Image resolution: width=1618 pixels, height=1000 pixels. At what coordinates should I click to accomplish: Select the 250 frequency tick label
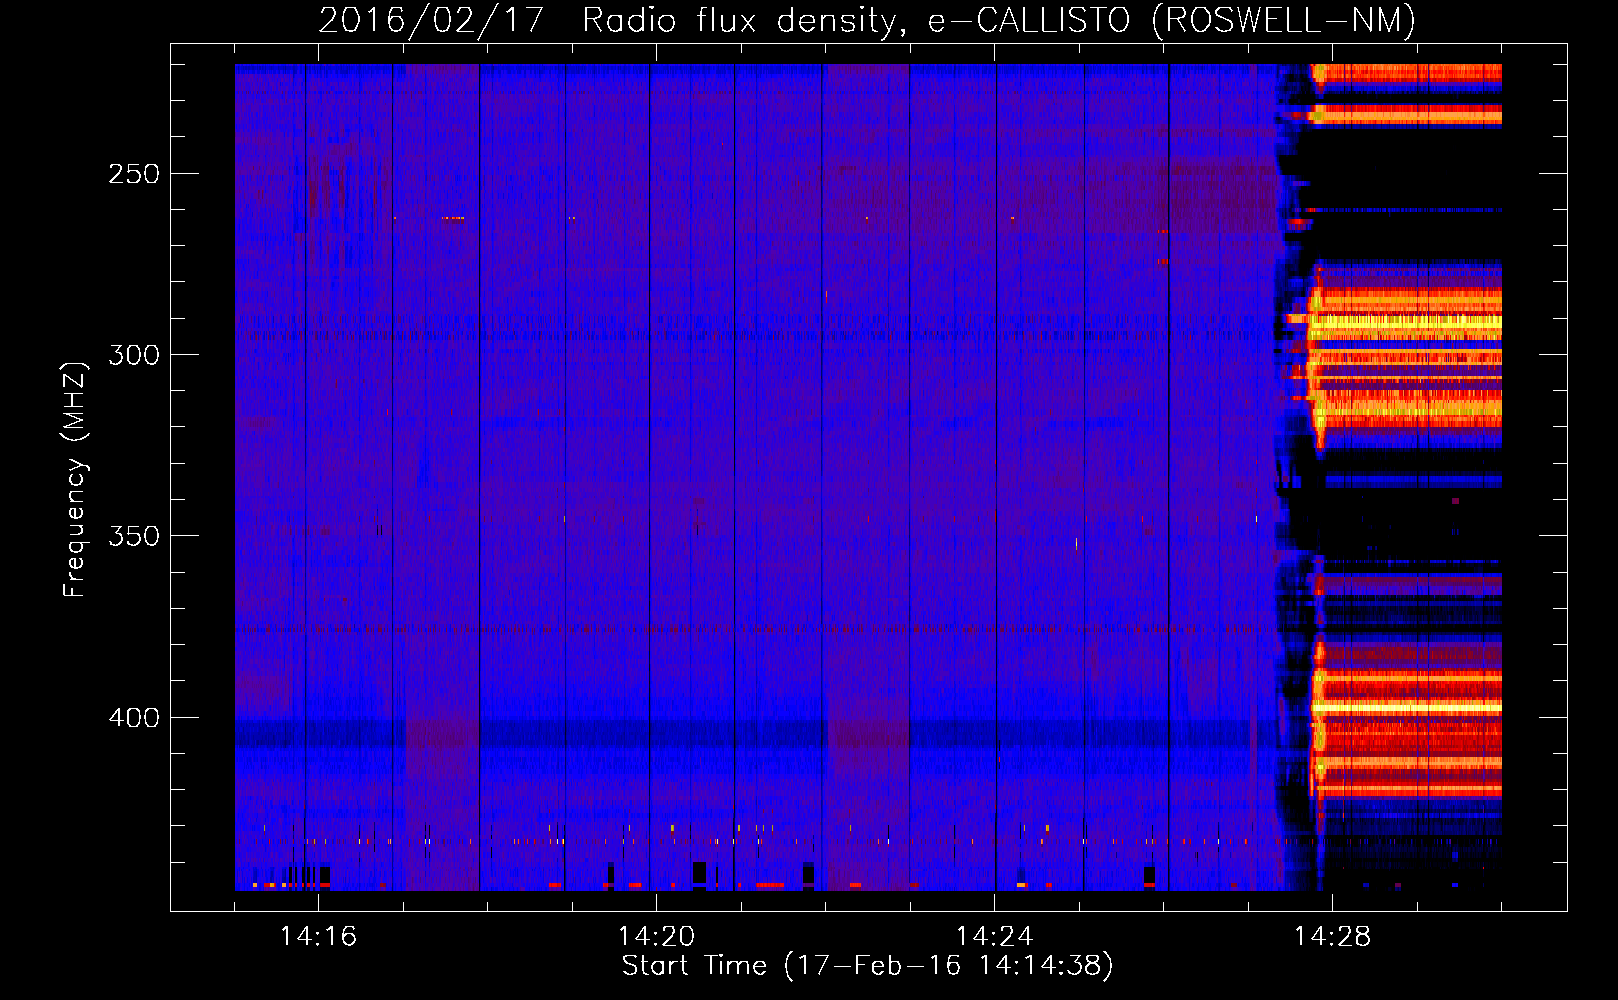tap(134, 174)
